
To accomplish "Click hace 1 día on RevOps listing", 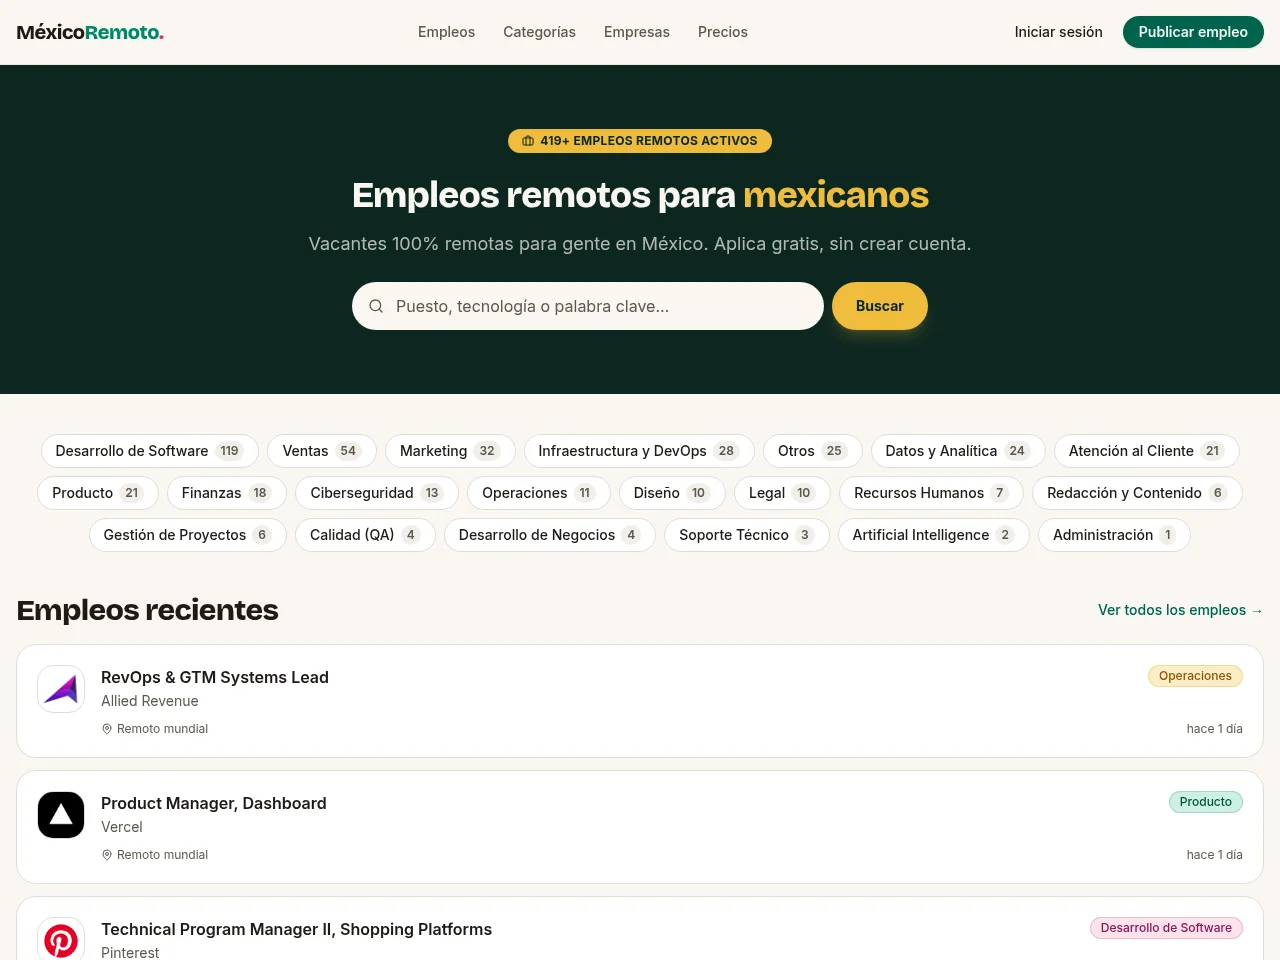I will coord(1214,729).
